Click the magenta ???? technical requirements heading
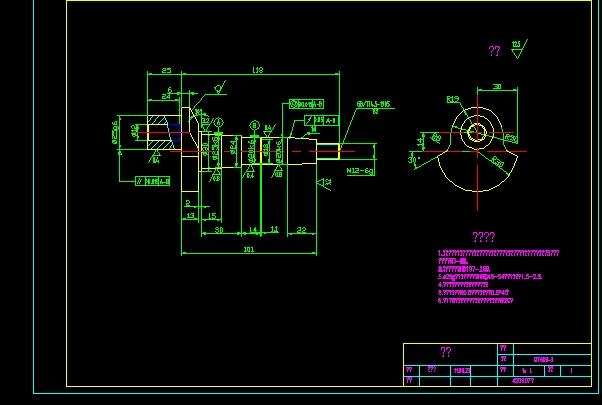The height and width of the screenshot is (405, 602). [x=483, y=237]
